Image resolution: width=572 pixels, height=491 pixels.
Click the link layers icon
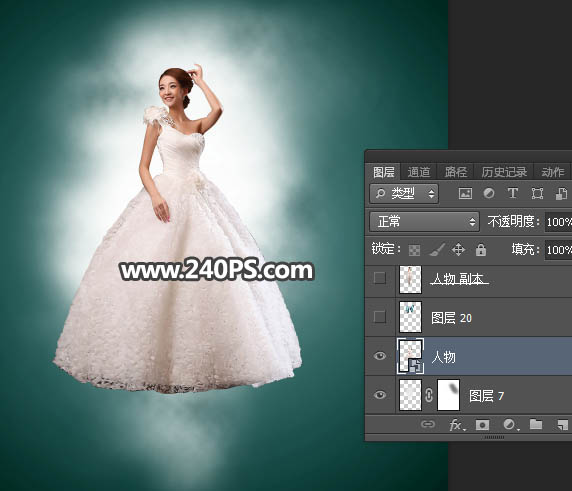[428, 424]
